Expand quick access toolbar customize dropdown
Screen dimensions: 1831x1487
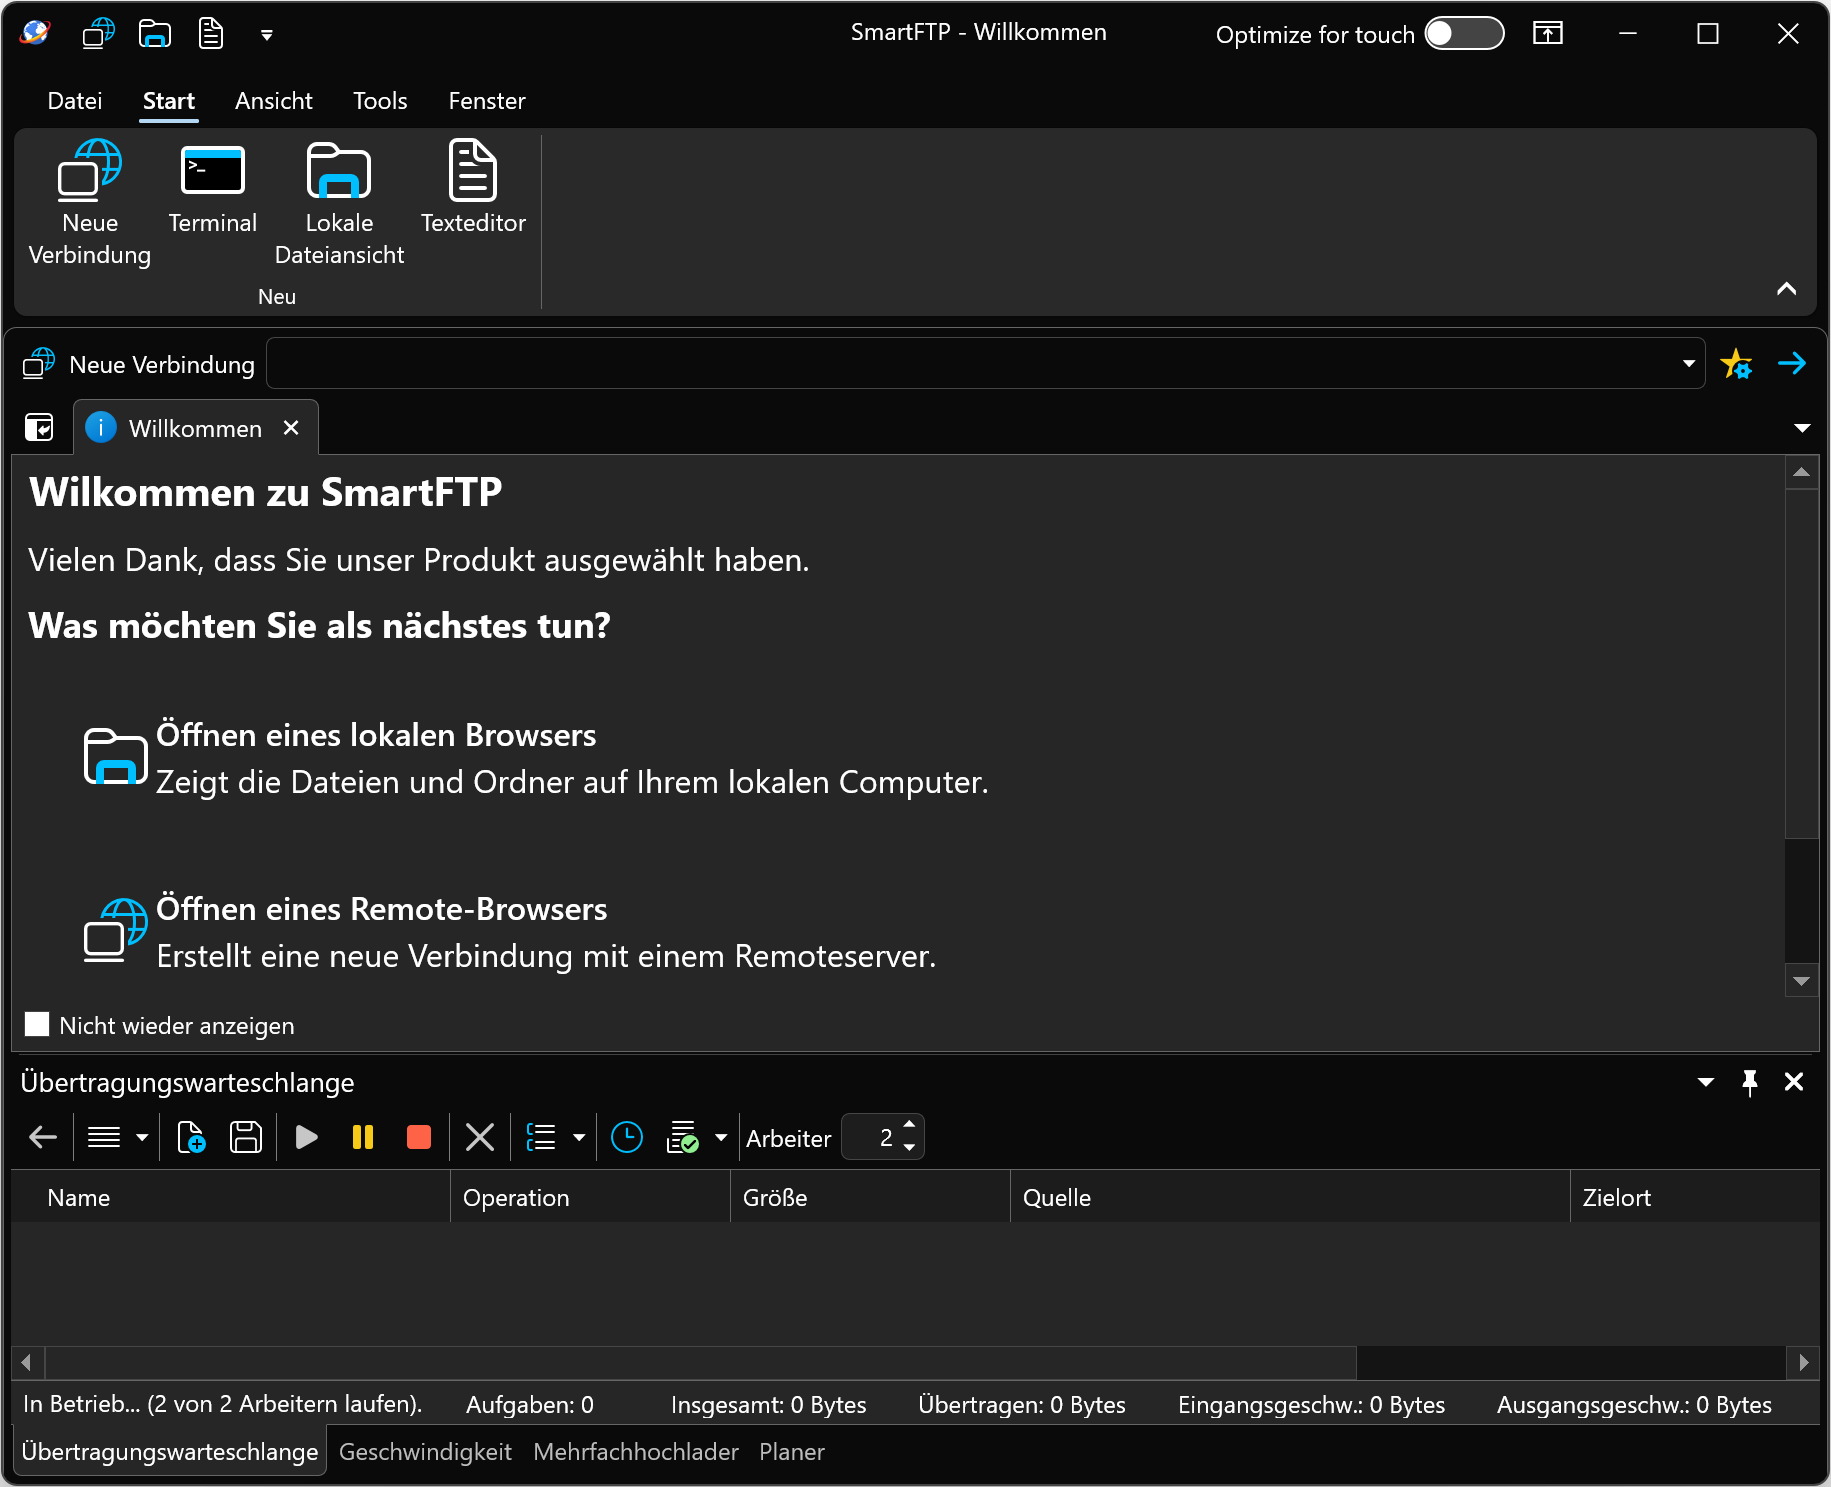tap(267, 35)
